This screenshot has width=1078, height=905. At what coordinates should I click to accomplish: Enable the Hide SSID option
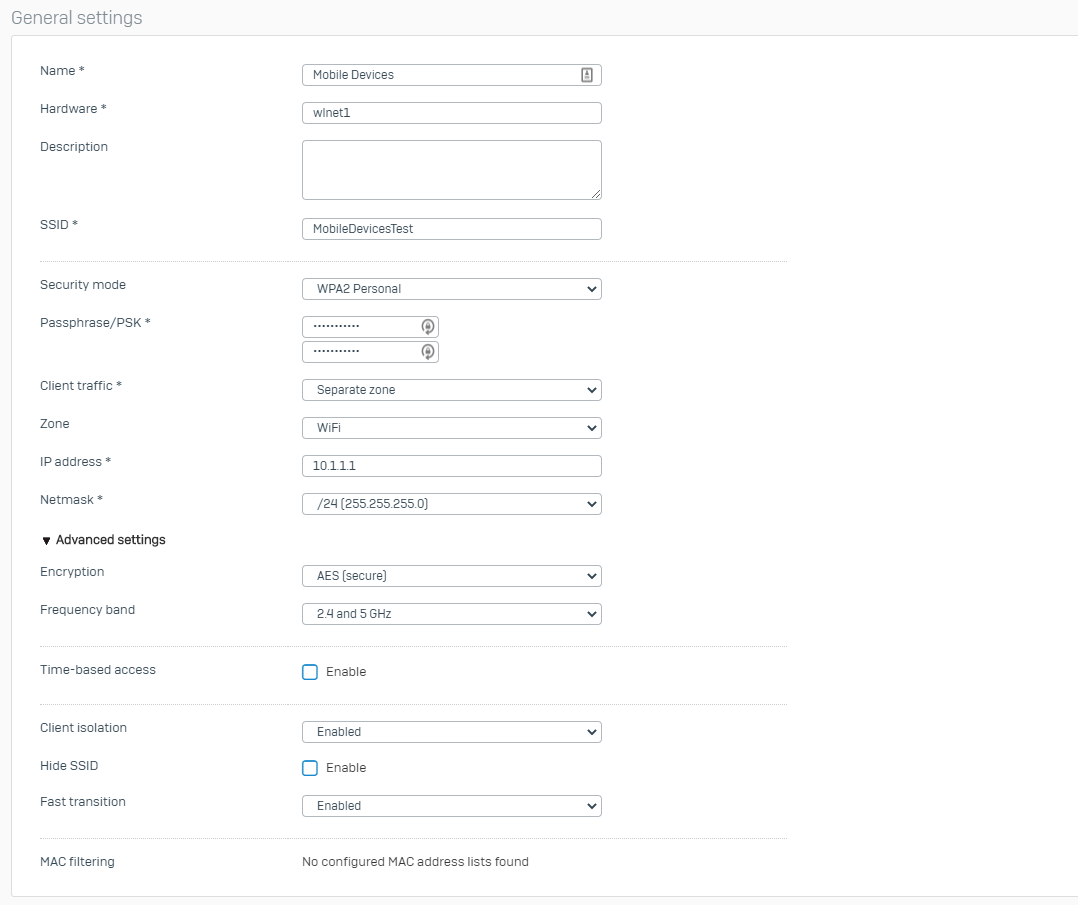pos(310,767)
